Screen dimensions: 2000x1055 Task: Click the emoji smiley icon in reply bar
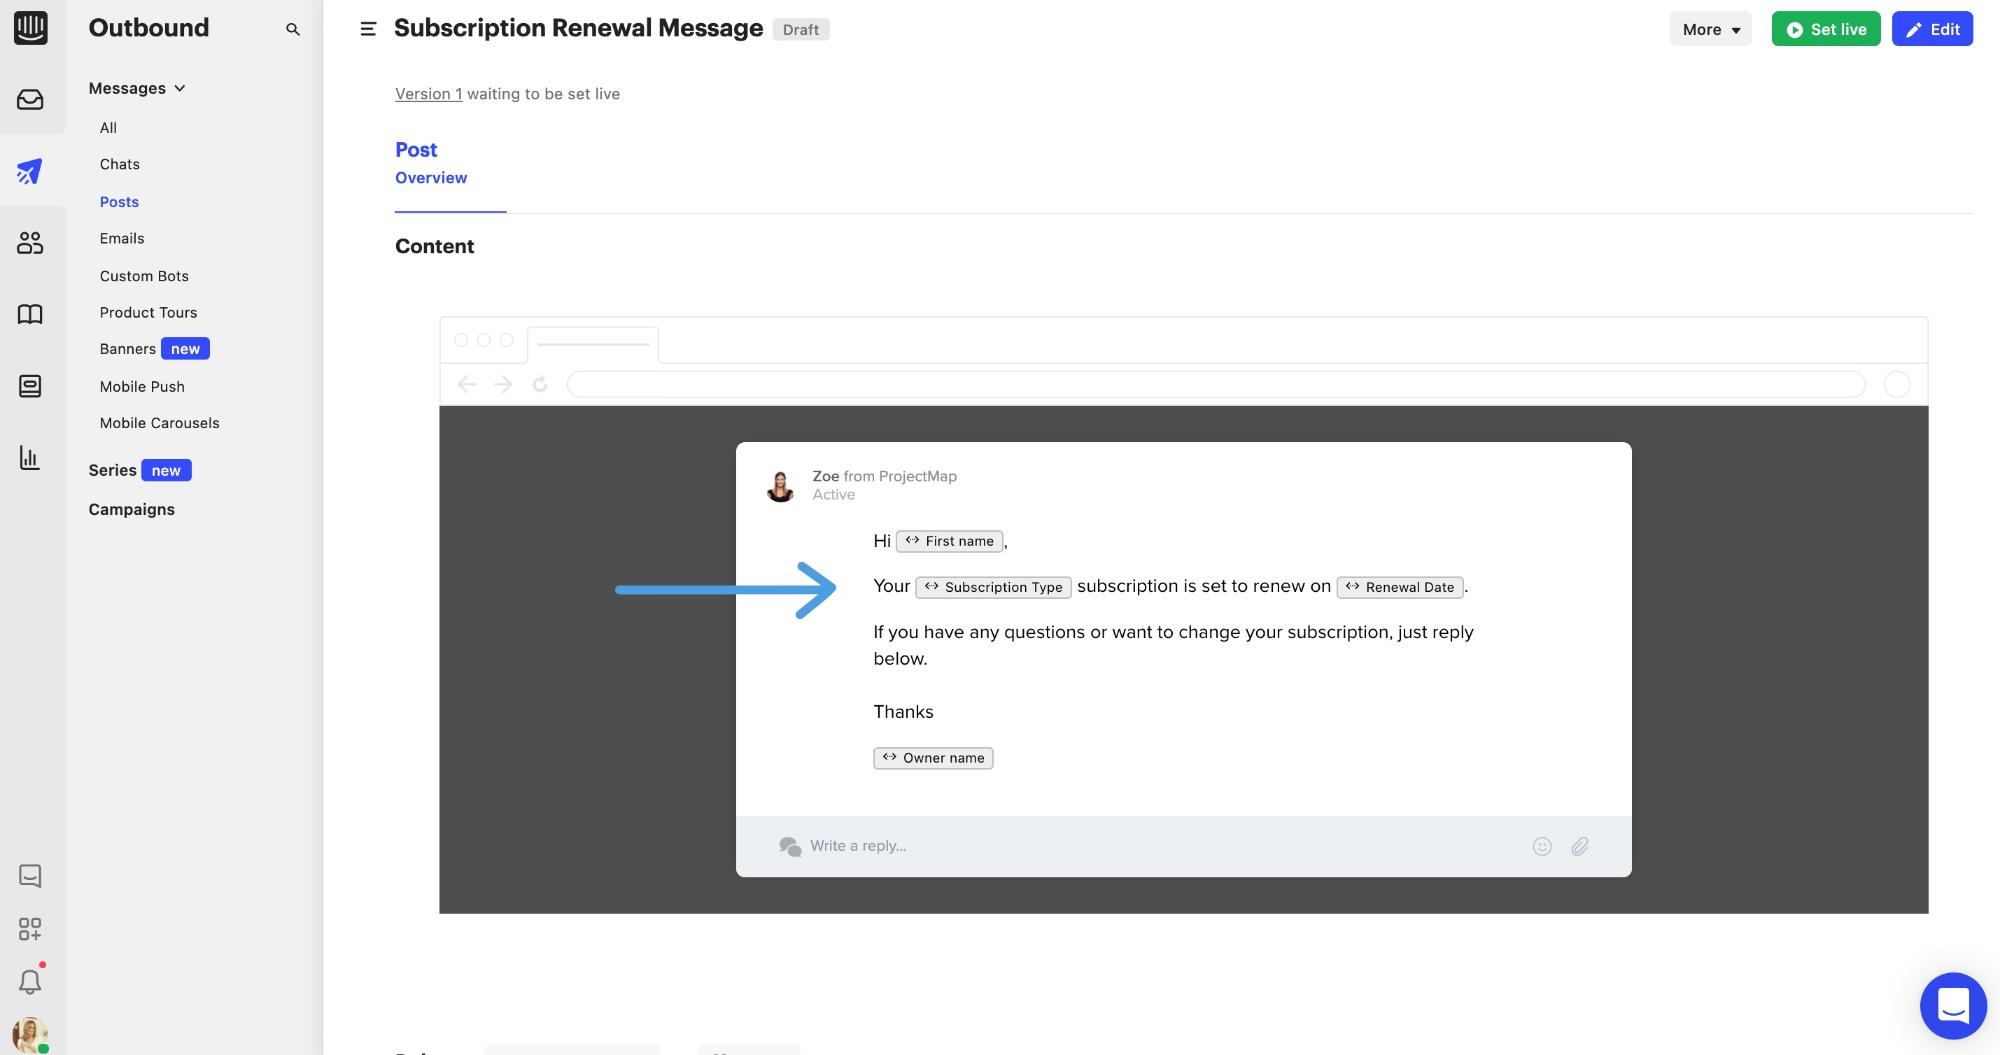[x=1542, y=846]
